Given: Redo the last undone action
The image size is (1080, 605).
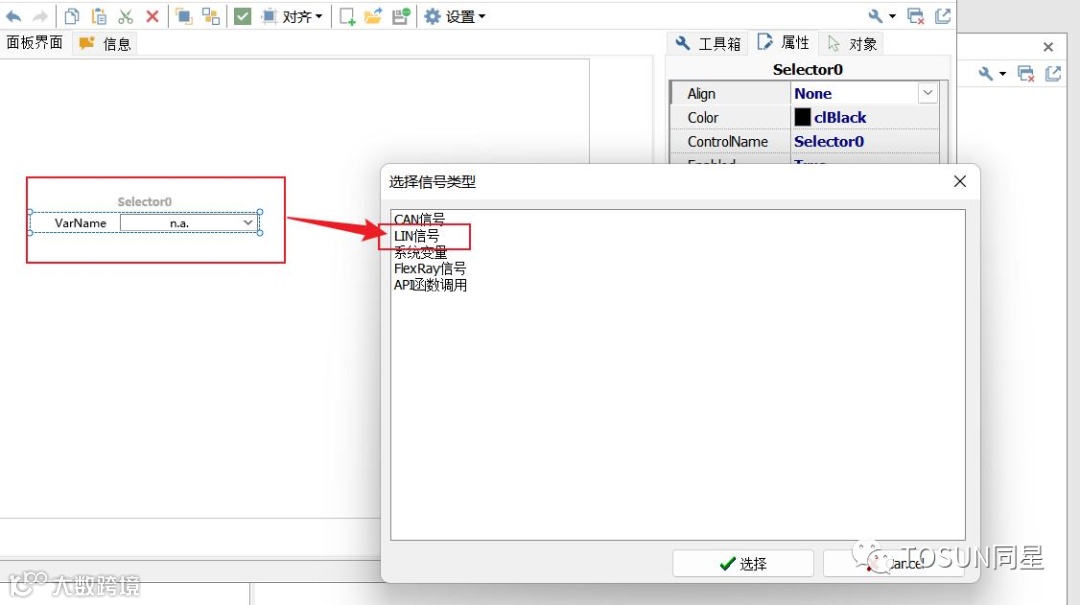Looking at the screenshot, I should pyautogui.click(x=40, y=17).
